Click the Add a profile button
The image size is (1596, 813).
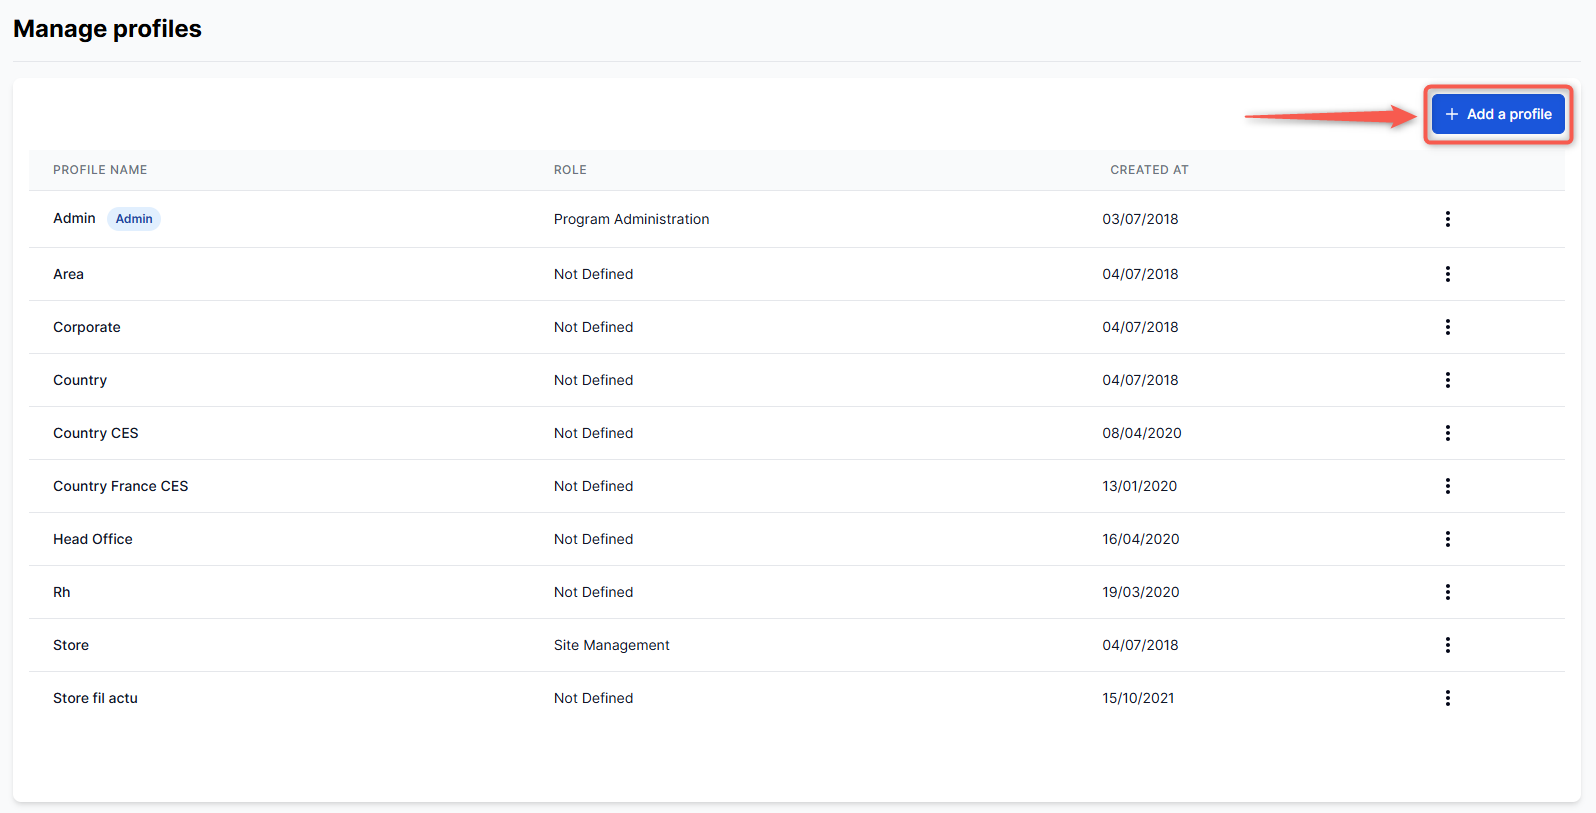coord(1497,114)
